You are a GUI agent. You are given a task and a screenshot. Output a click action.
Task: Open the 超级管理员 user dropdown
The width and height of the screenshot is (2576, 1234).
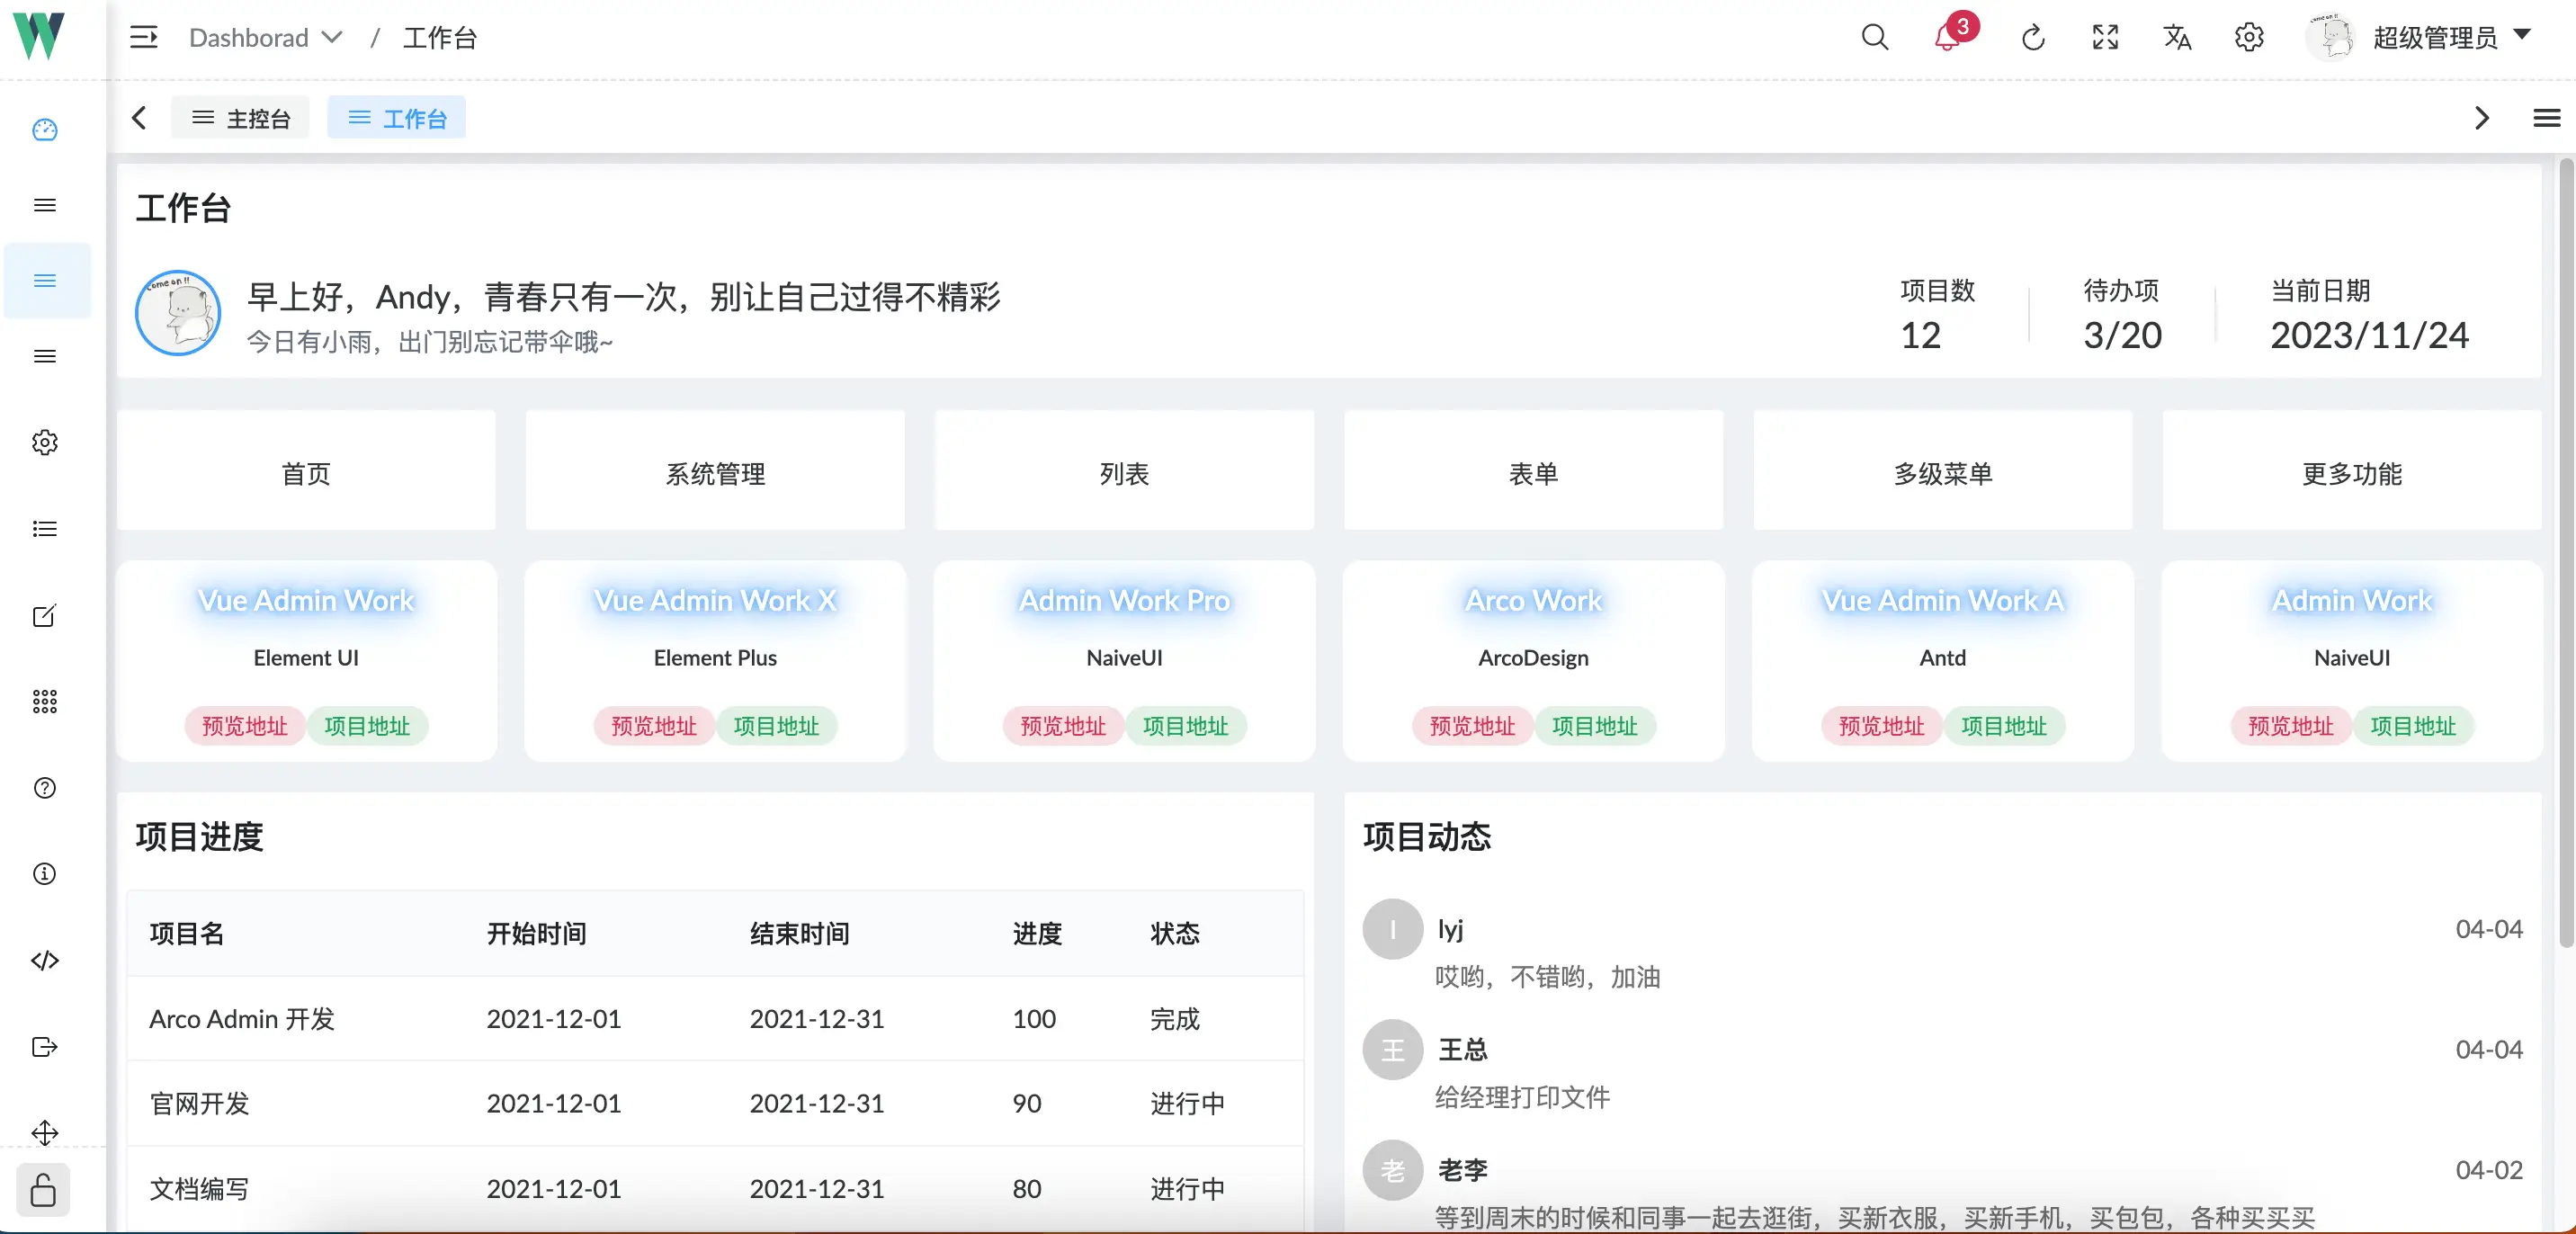click(x=2434, y=38)
